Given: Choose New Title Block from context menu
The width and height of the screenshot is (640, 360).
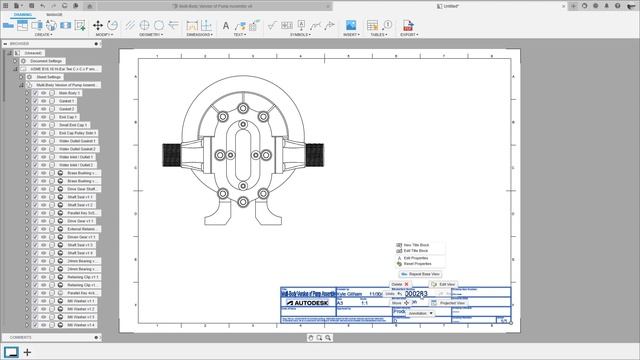Looking at the screenshot, I should [416, 245].
